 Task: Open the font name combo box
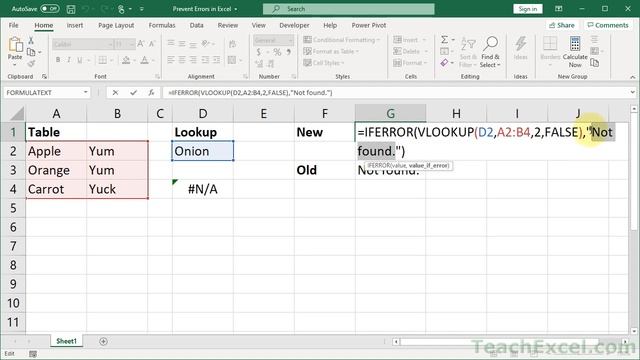[82, 44]
